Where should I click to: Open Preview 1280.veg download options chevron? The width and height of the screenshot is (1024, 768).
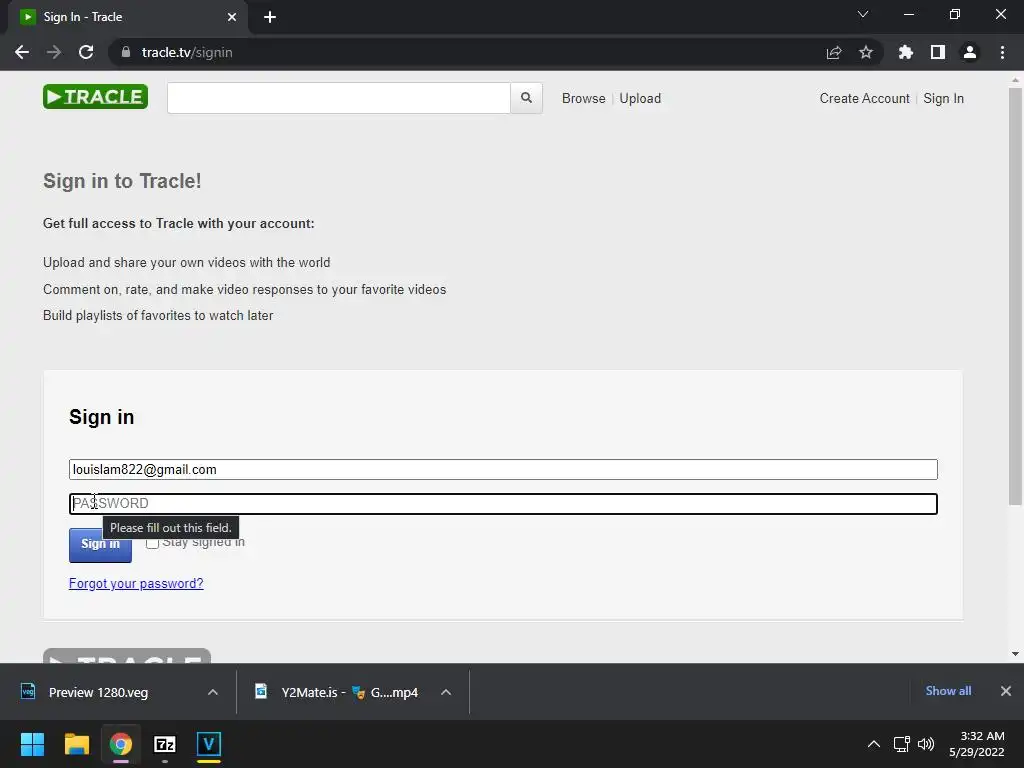(x=213, y=692)
